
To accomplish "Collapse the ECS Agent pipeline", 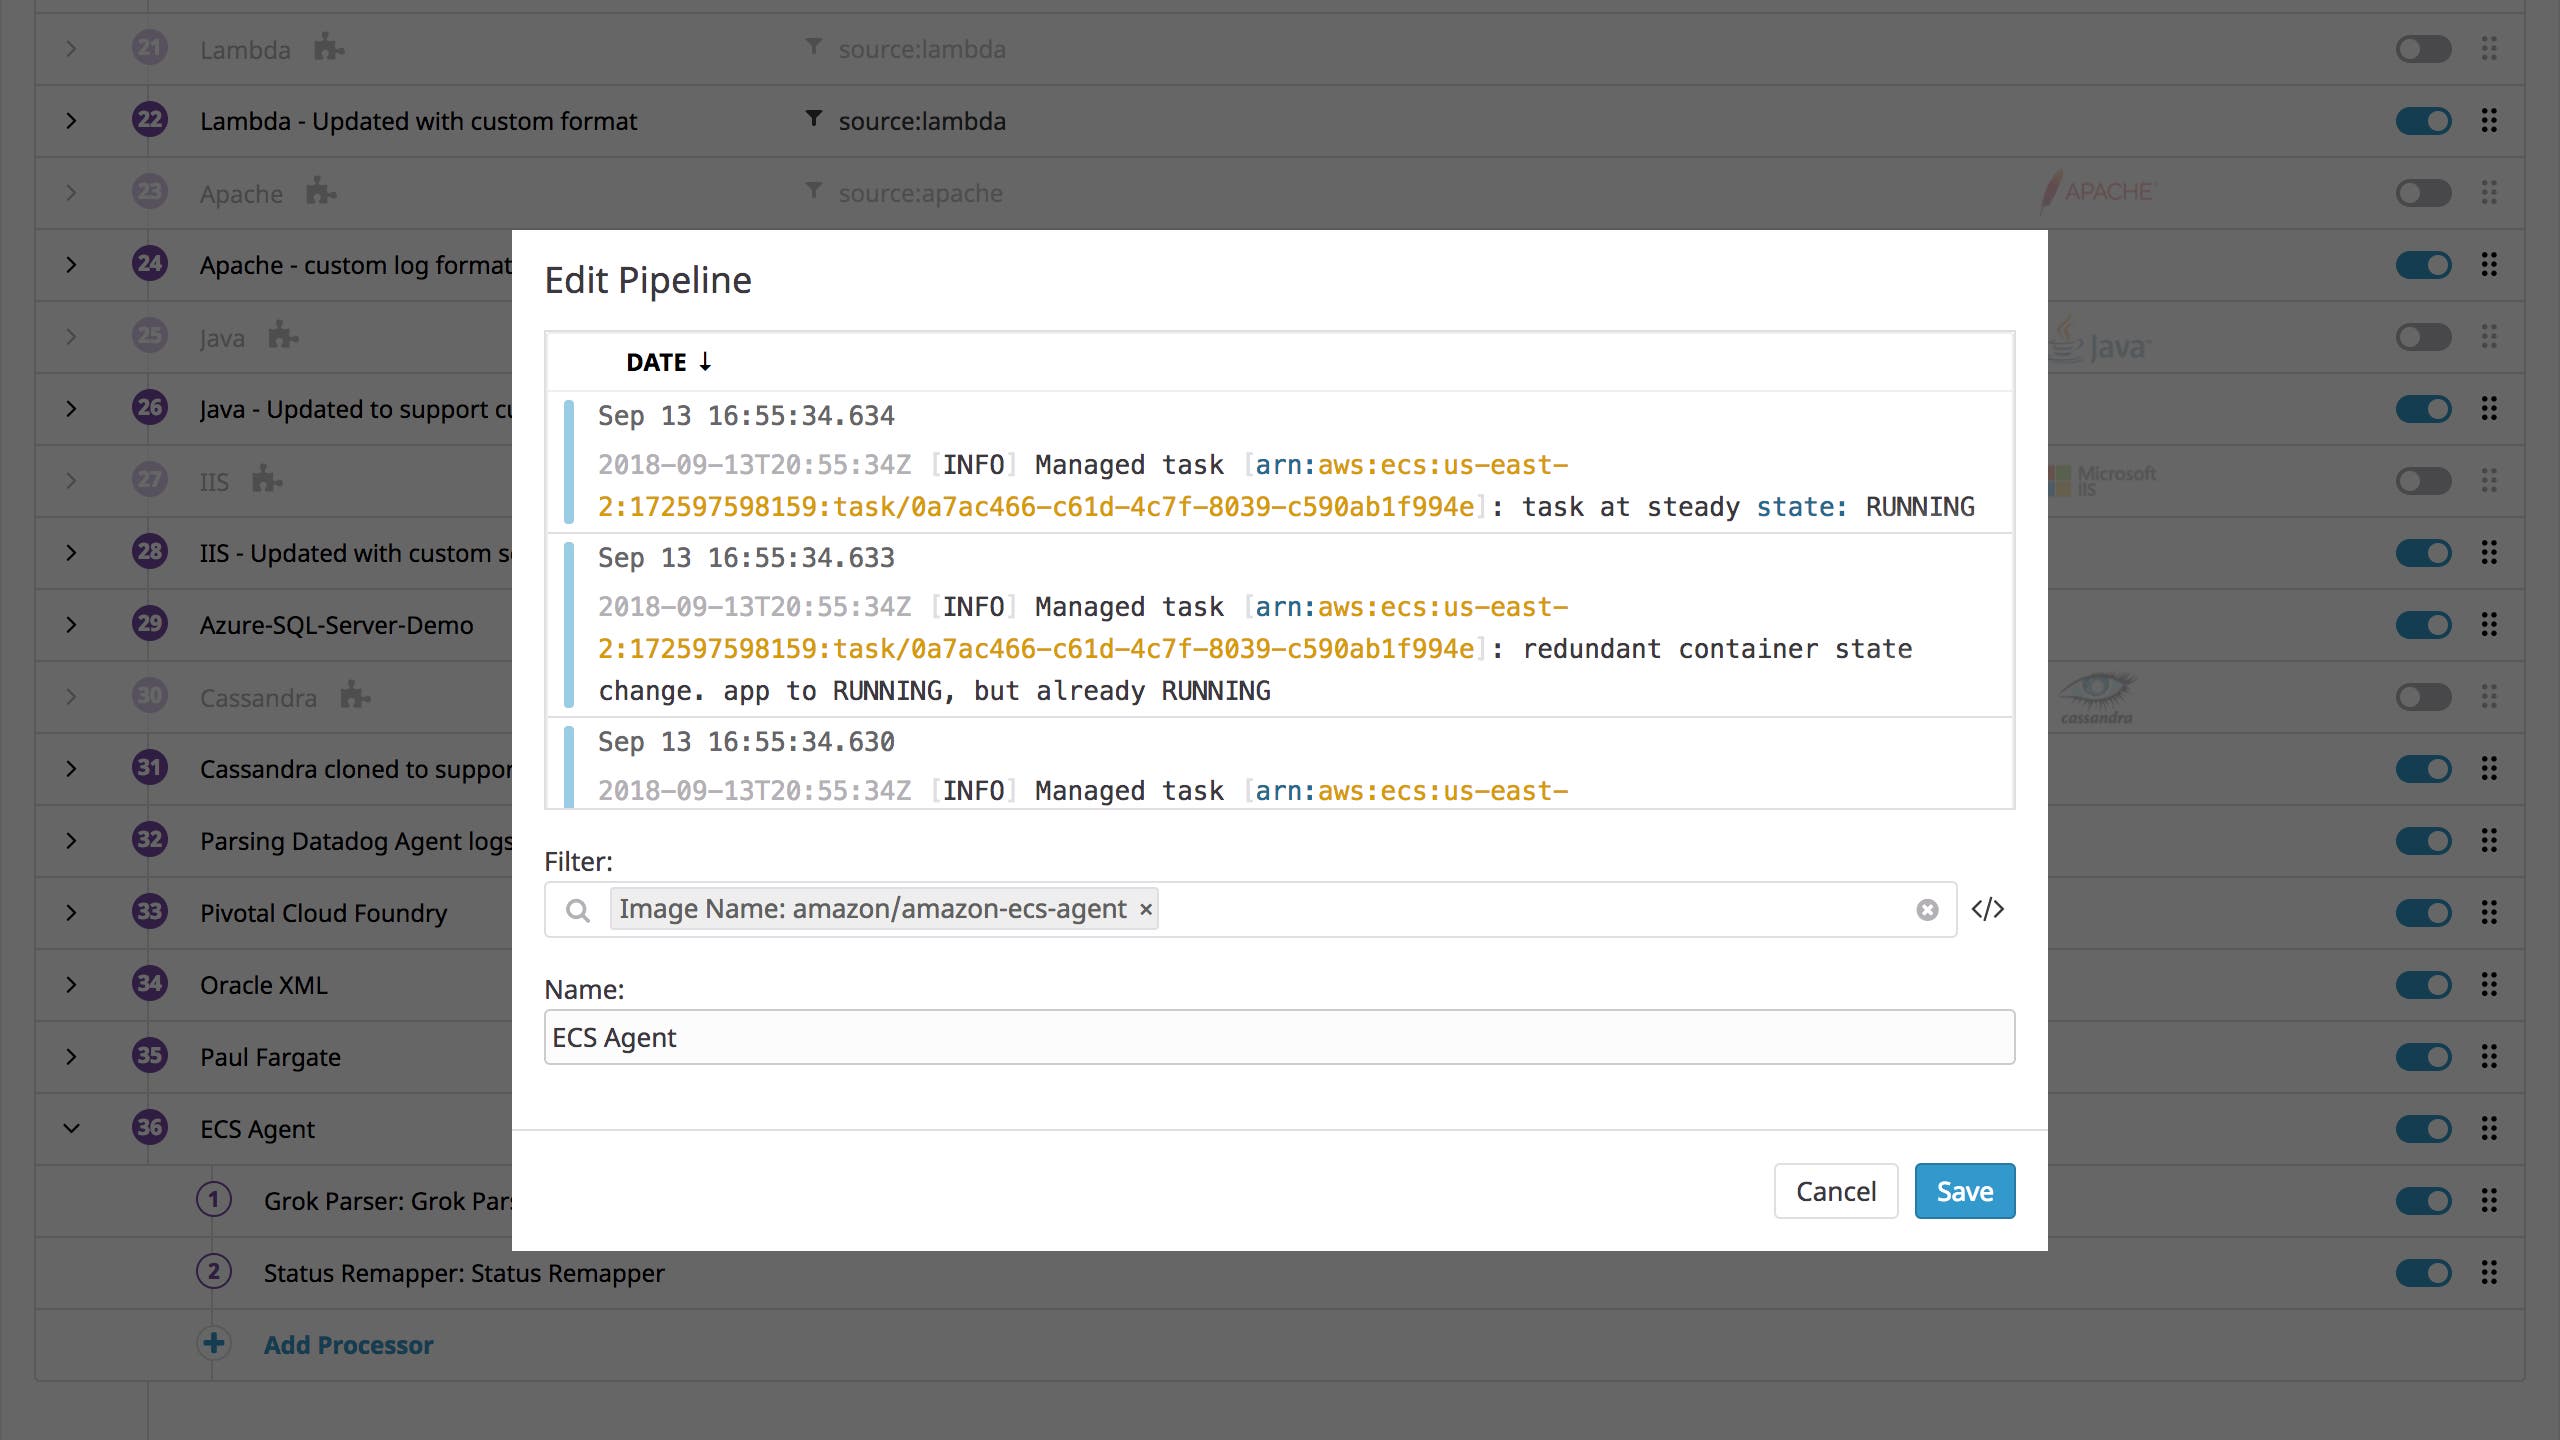I will (x=71, y=1128).
